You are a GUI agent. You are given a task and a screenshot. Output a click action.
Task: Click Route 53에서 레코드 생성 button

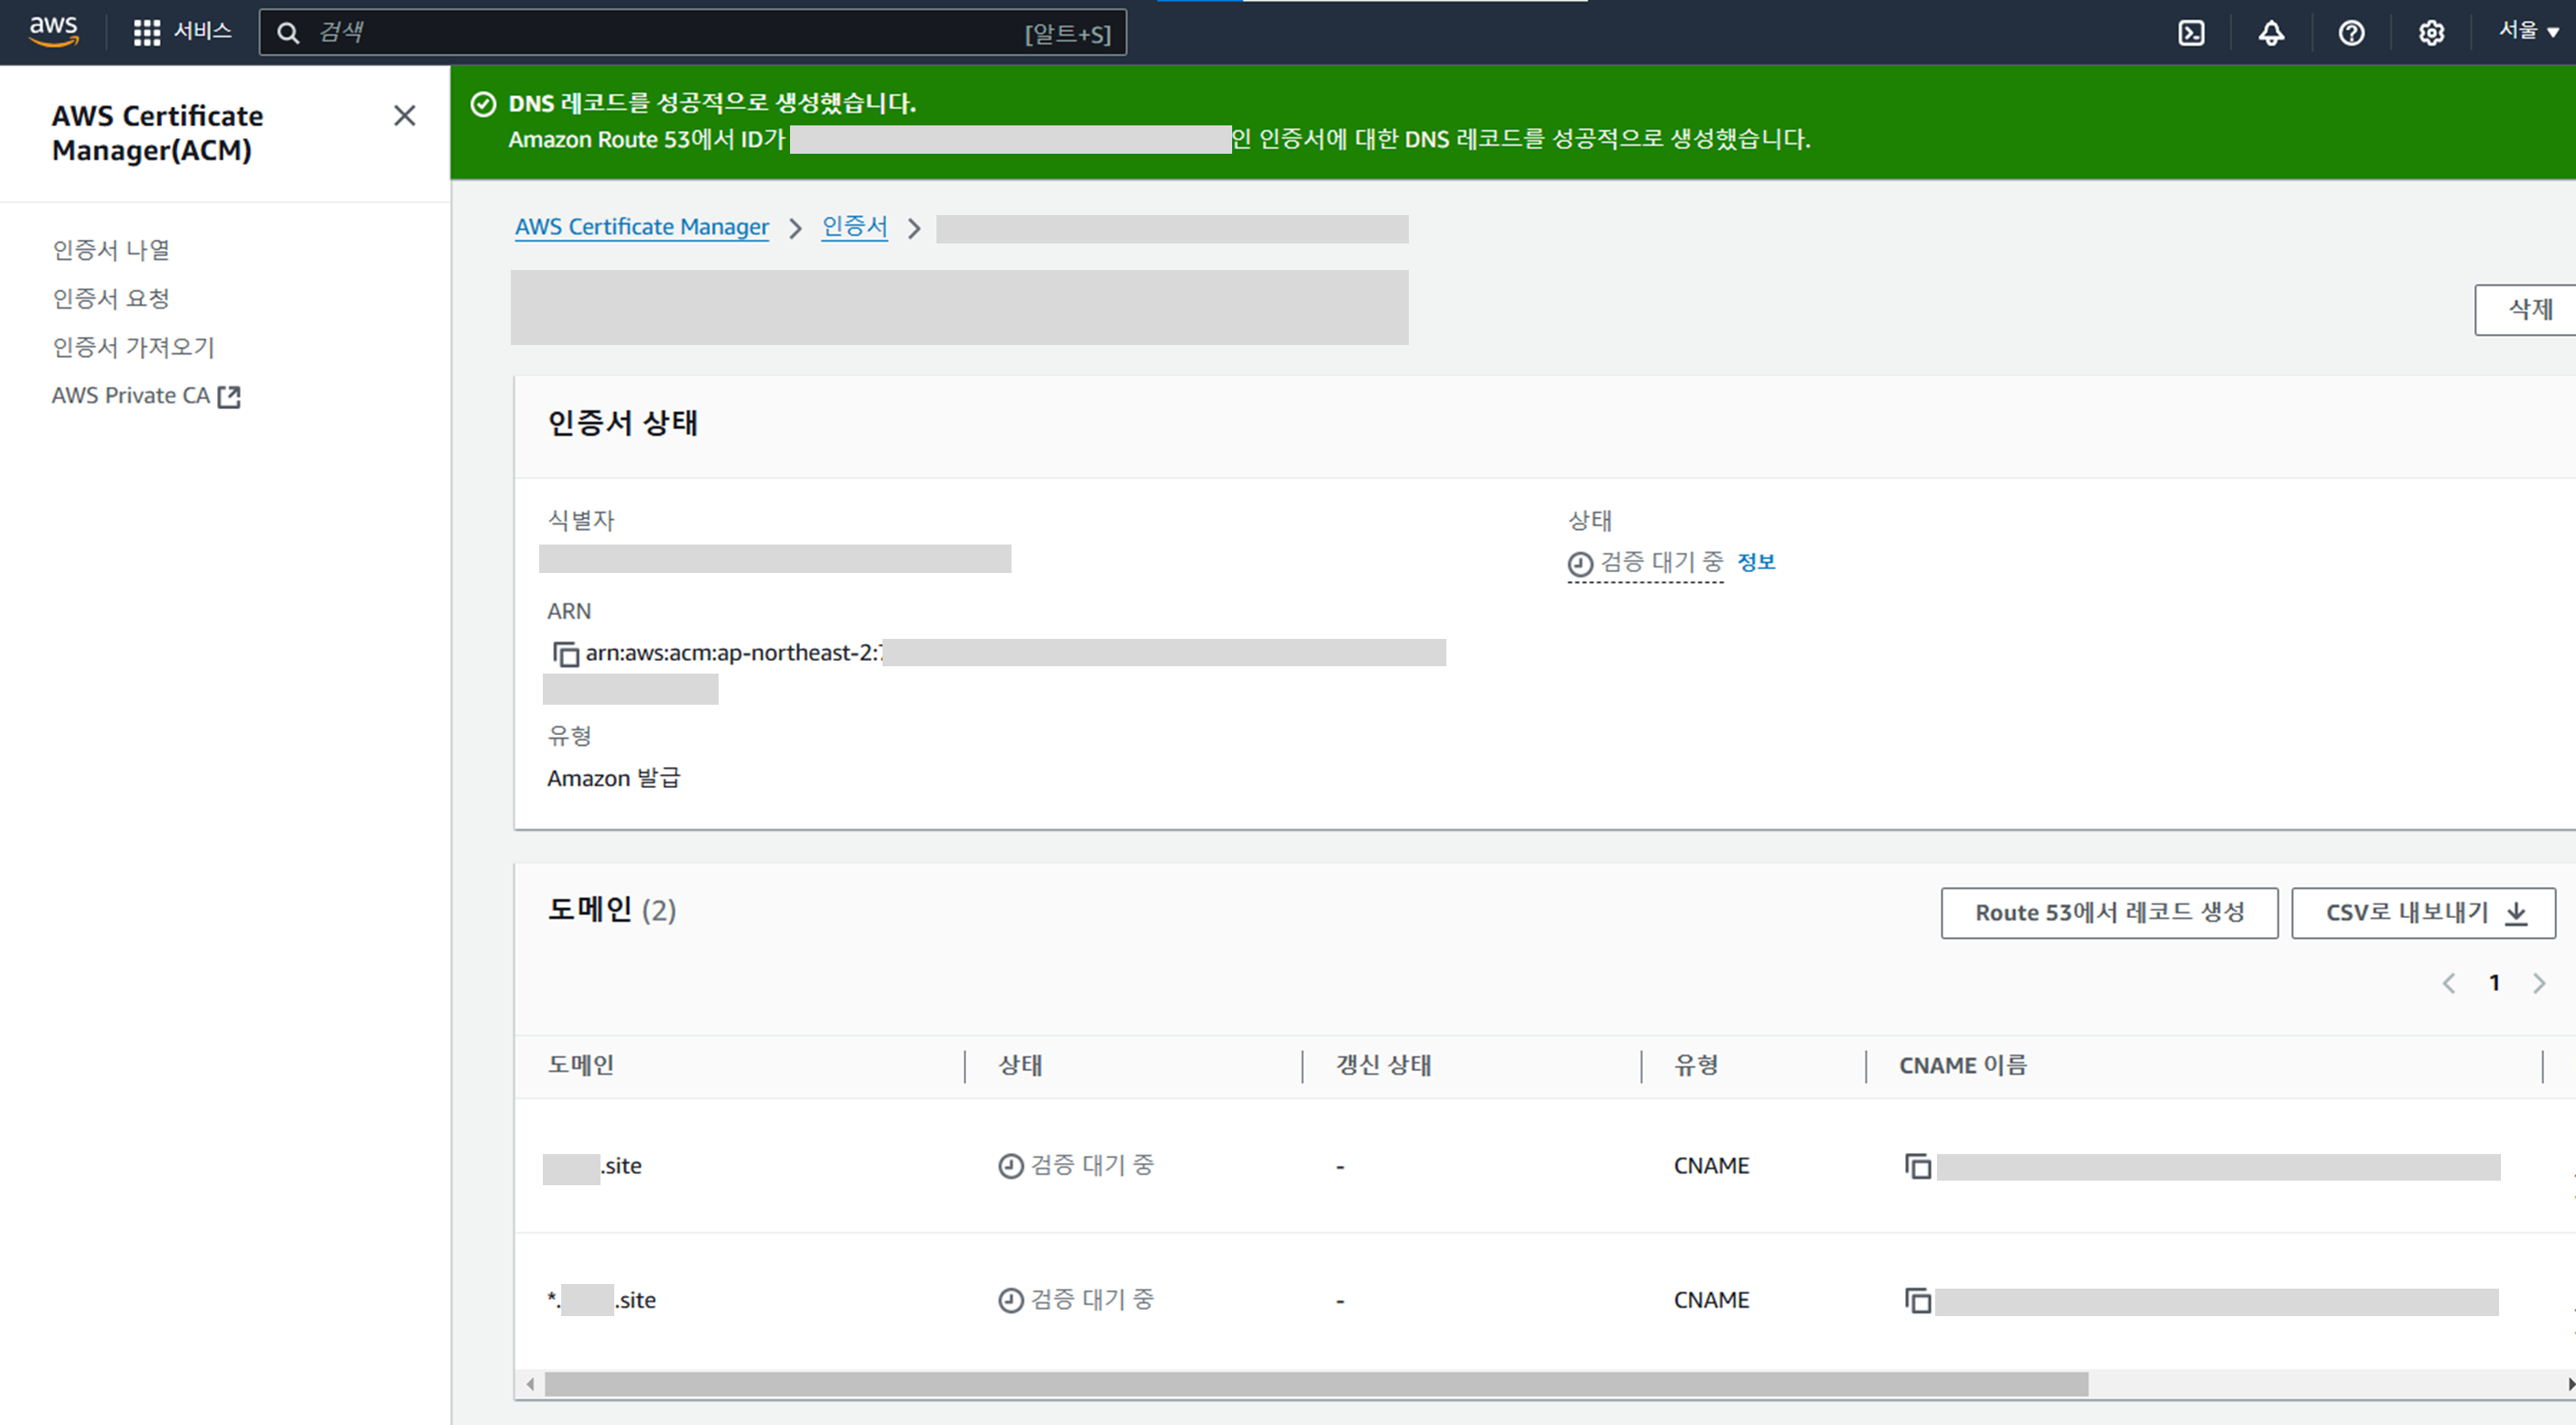coord(2109,912)
